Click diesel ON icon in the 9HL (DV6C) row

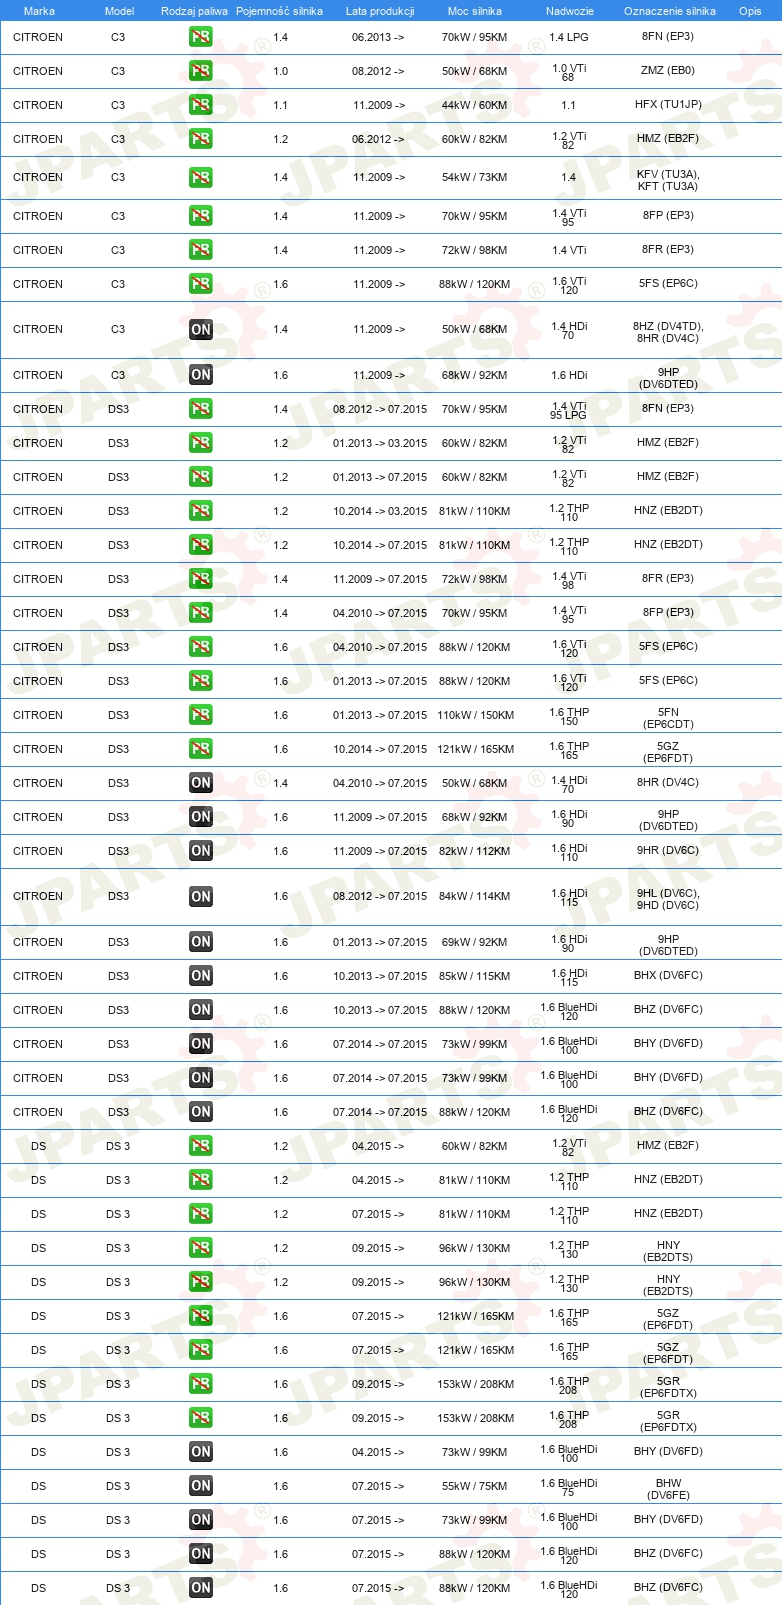[201, 896]
